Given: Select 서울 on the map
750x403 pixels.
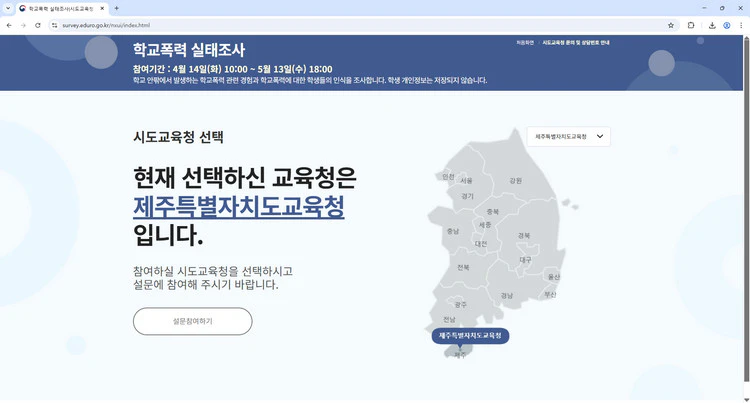Looking at the screenshot, I should 466,181.
